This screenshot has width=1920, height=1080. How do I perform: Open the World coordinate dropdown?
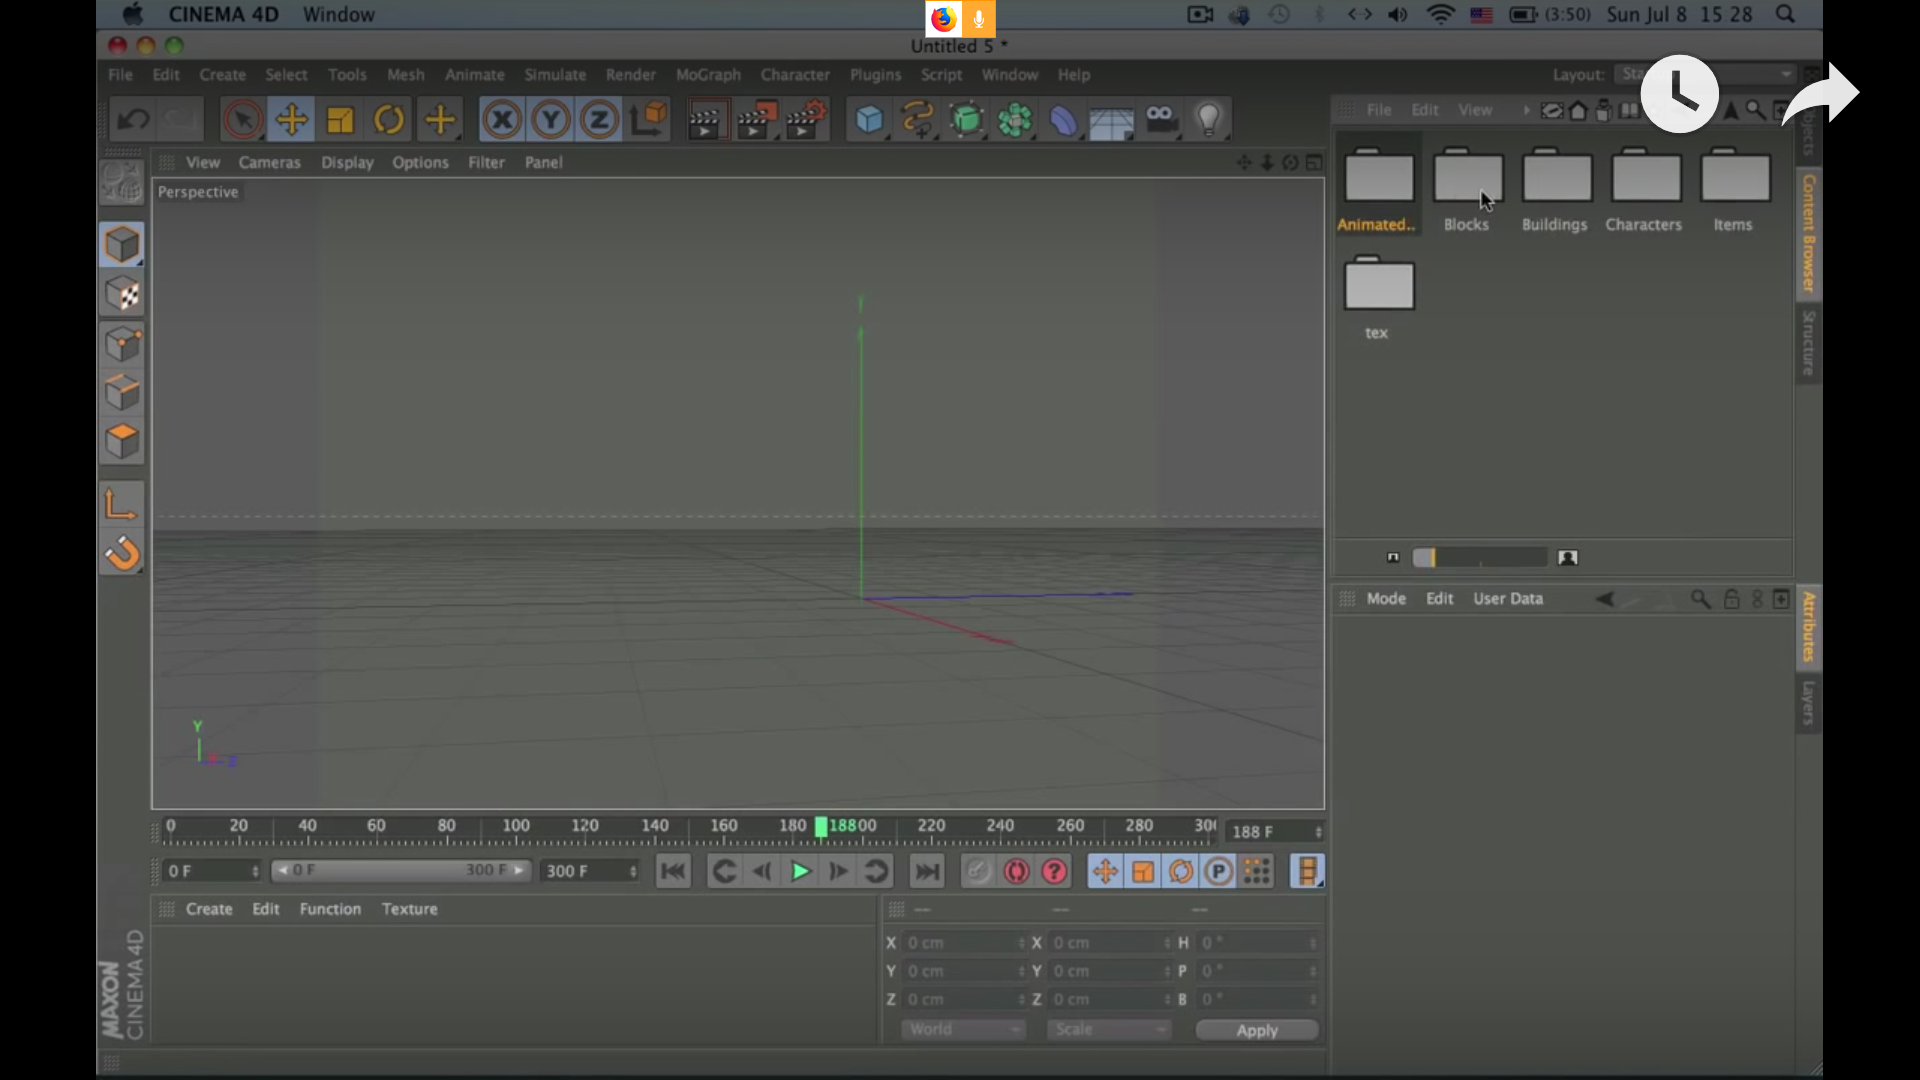(963, 1029)
